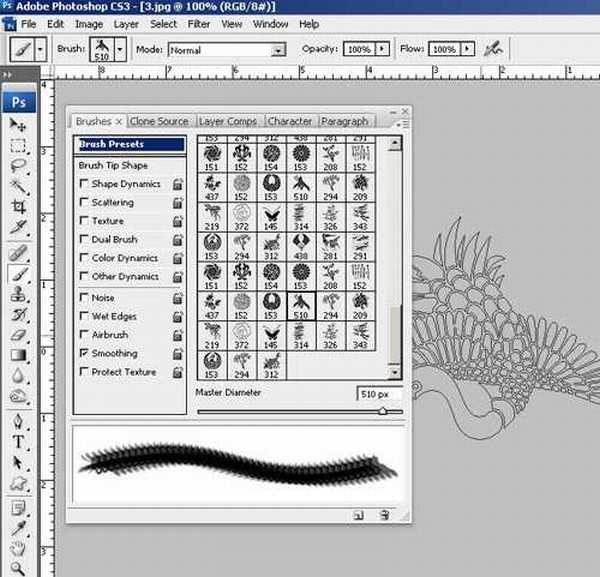Open the Filter menu

(199, 23)
